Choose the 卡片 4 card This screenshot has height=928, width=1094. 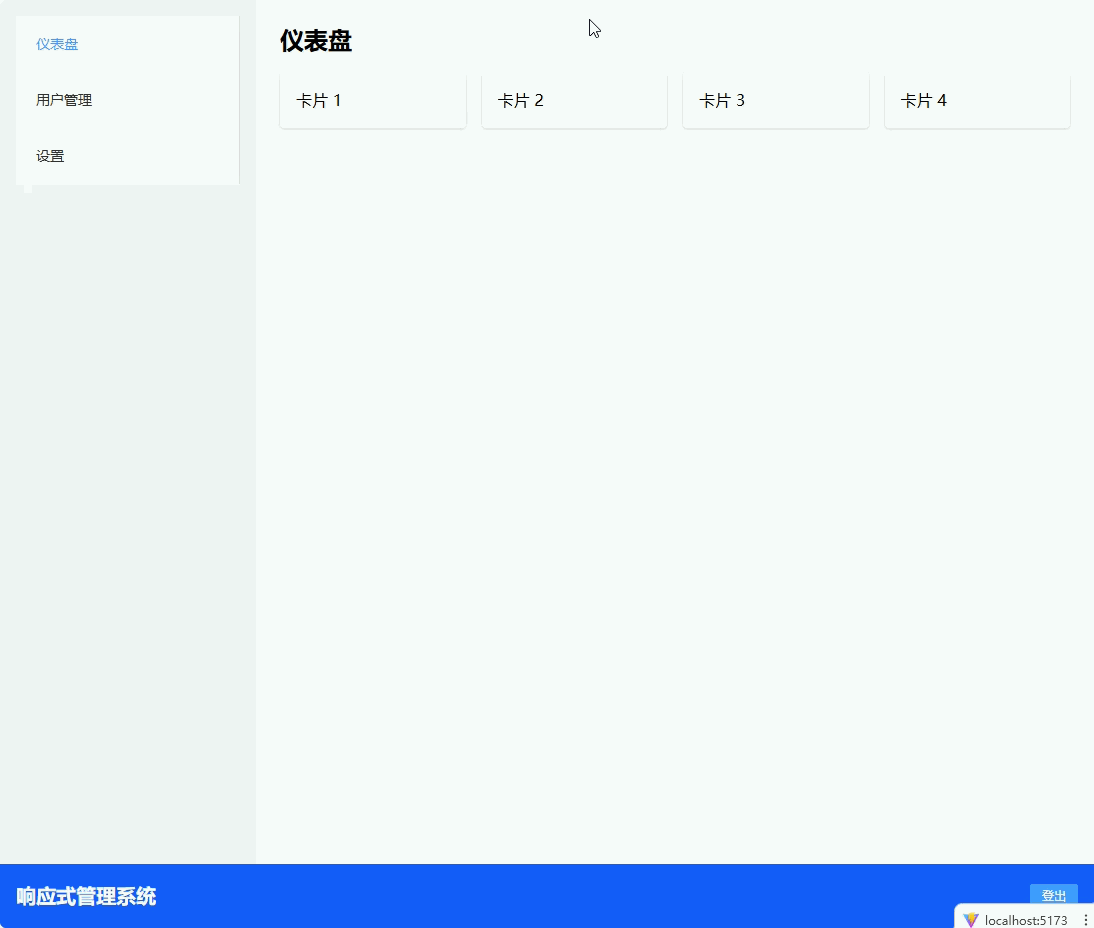pyautogui.click(x=977, y=101)
